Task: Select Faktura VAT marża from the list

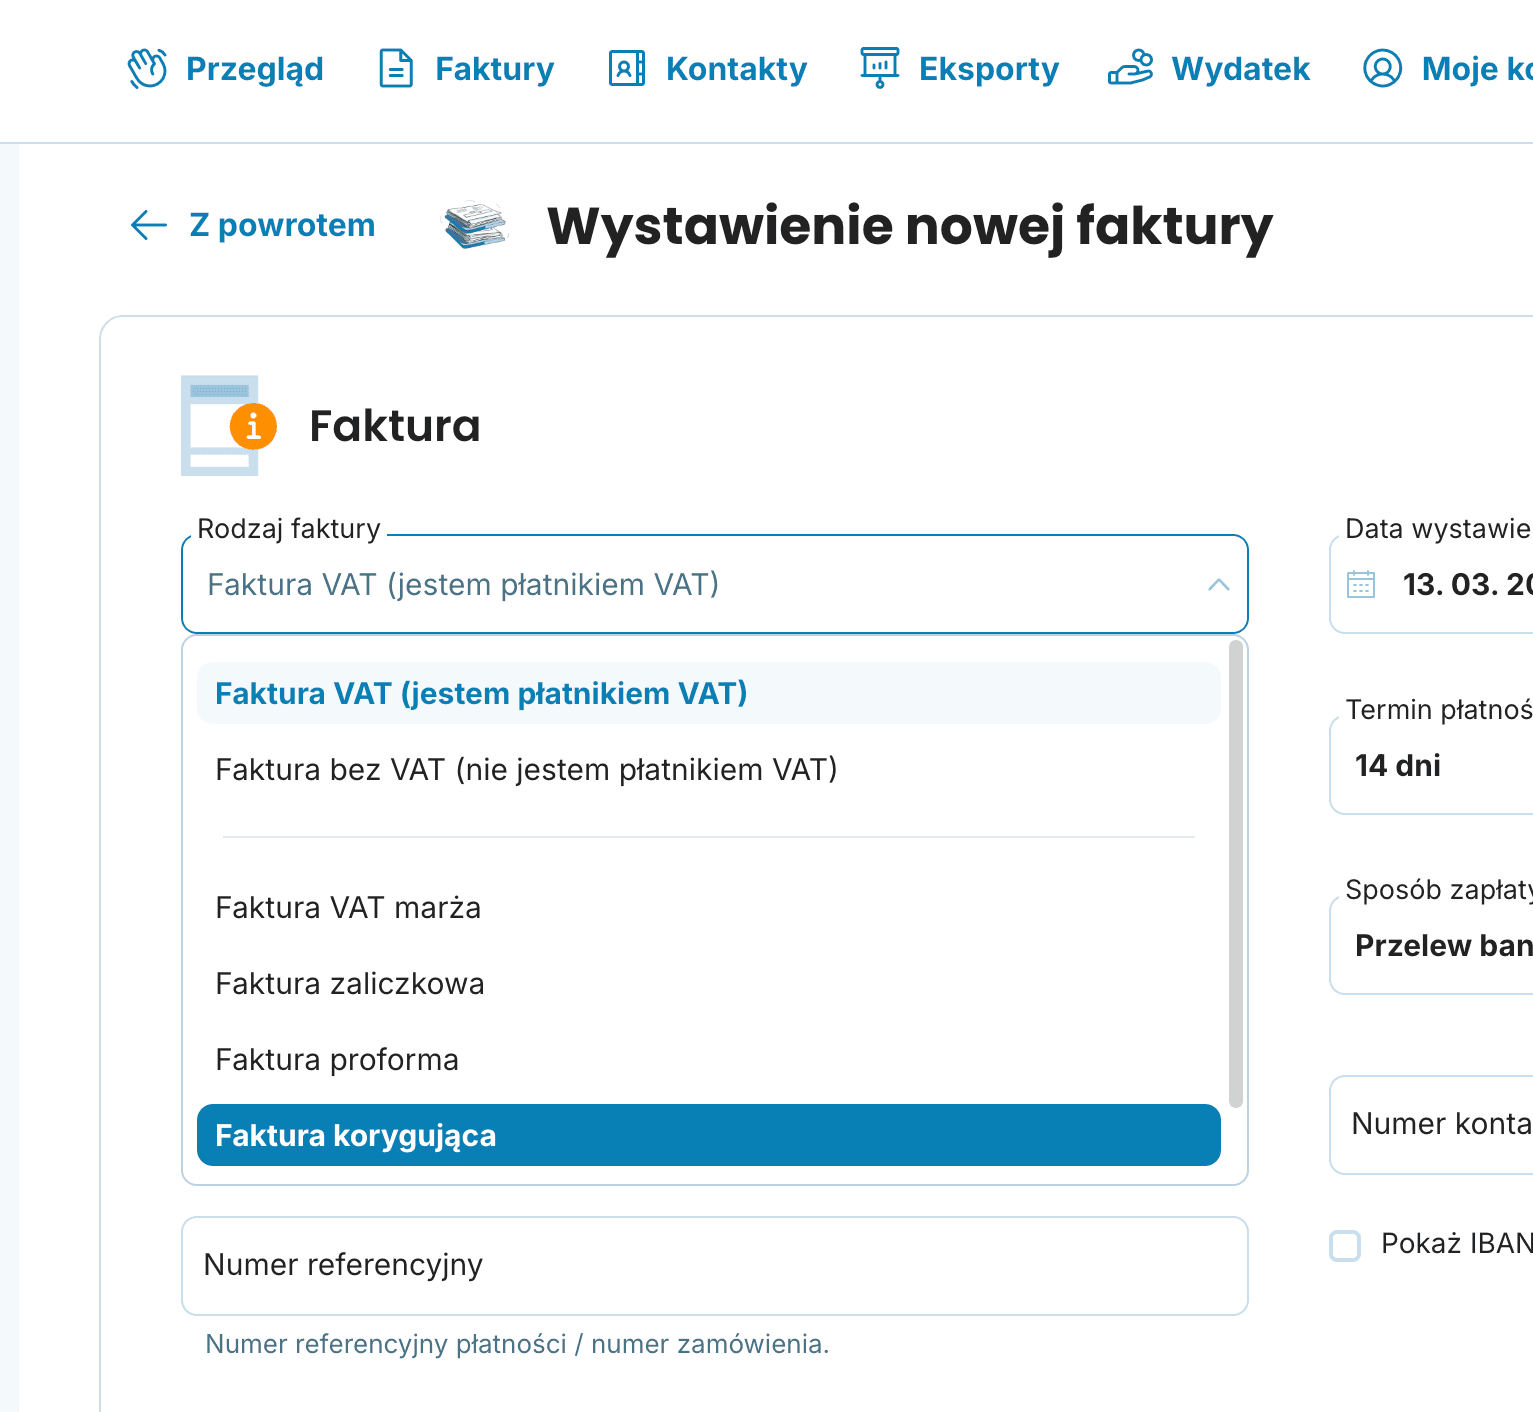Action: (348, 908)
